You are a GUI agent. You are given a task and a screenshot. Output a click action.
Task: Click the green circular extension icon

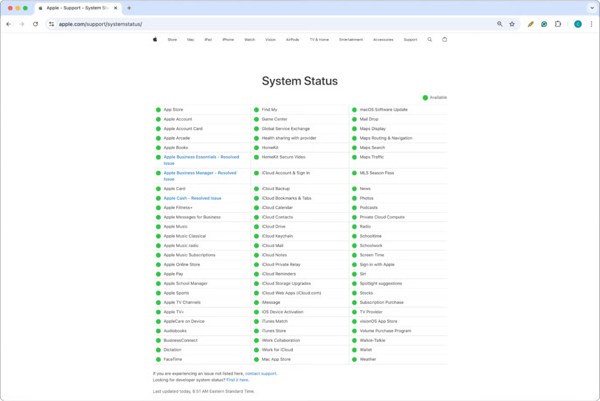544,24
